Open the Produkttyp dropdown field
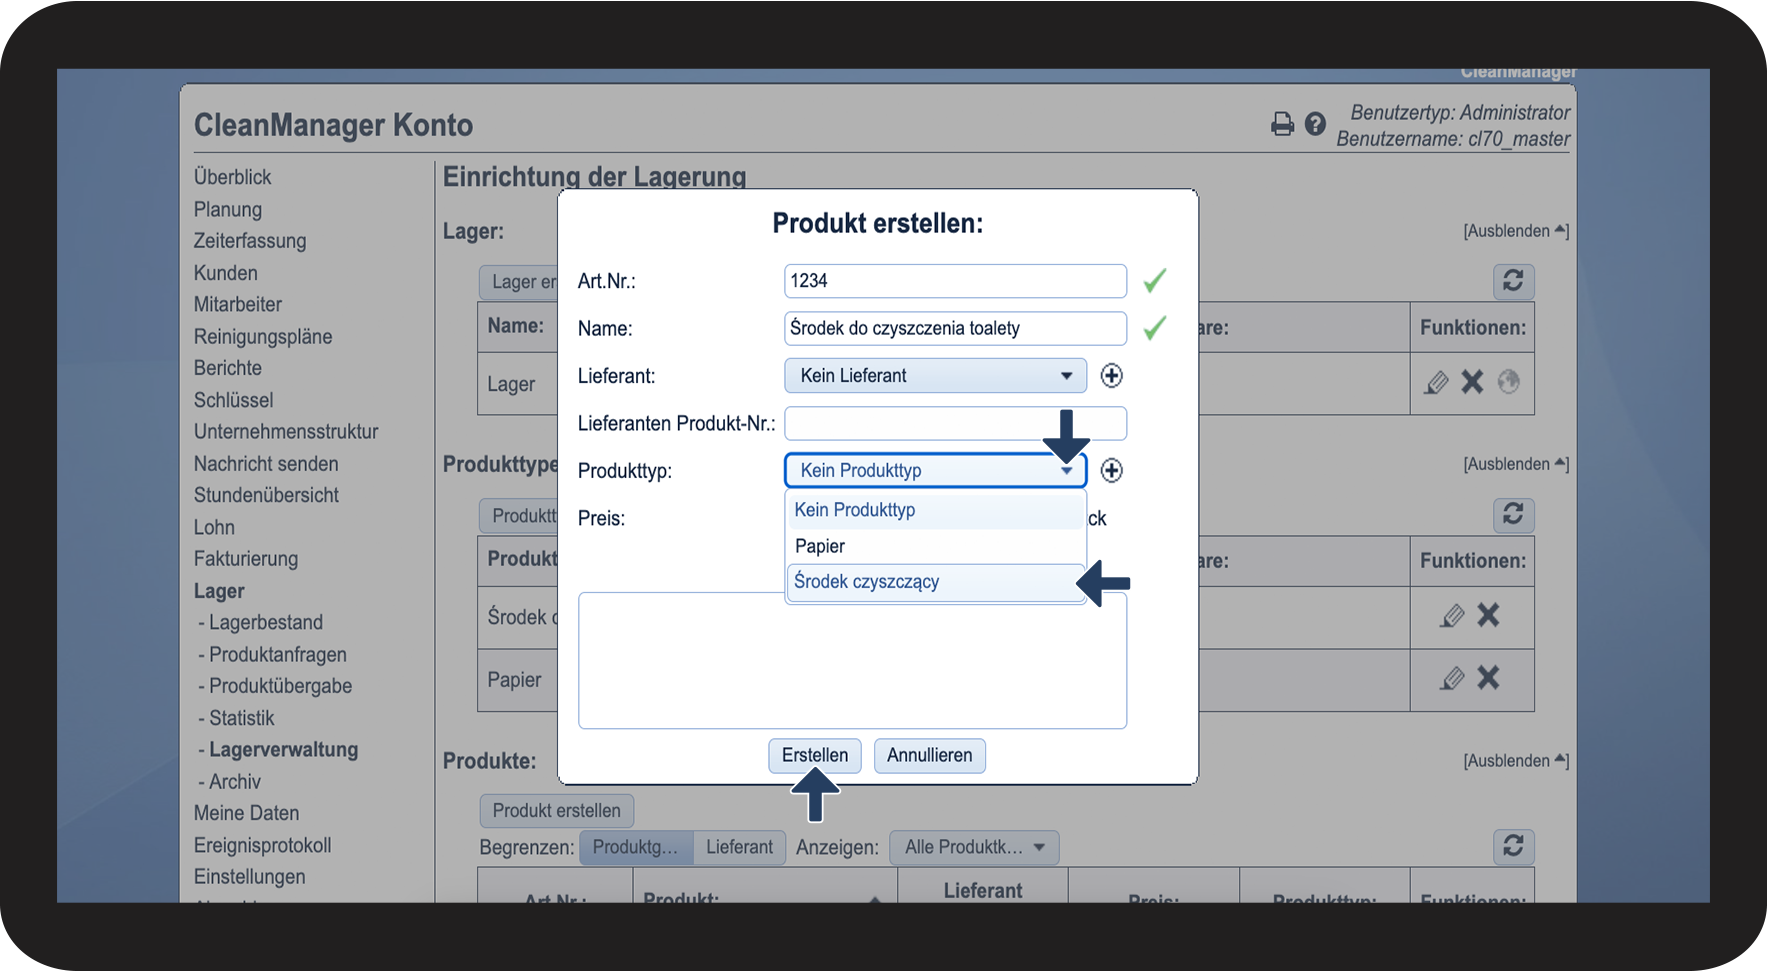The width and height of the screenshot is (1767, 971). [x=935, y=471]
